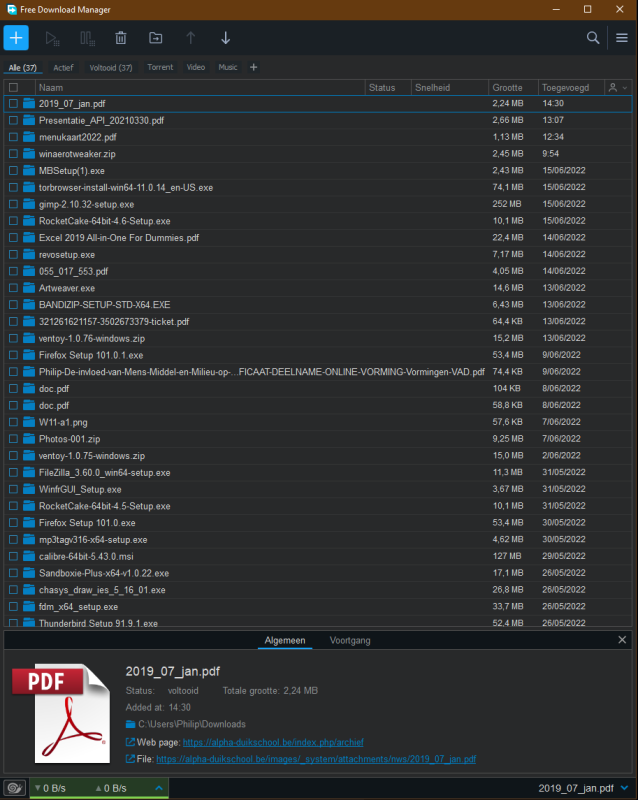
Task: Open the search magnifier icon
Action: click(x=593, y=38)
